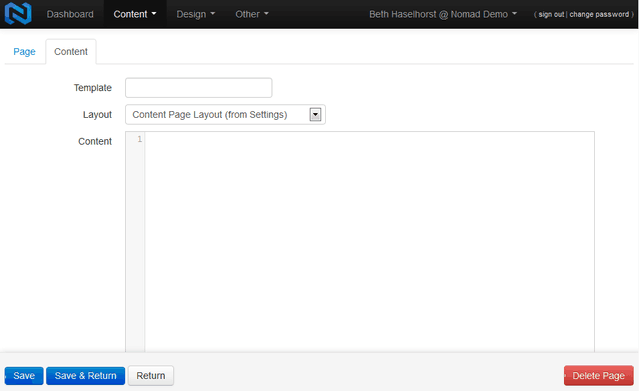Click the Return button
639x391 pixels.
click(151, 376)
